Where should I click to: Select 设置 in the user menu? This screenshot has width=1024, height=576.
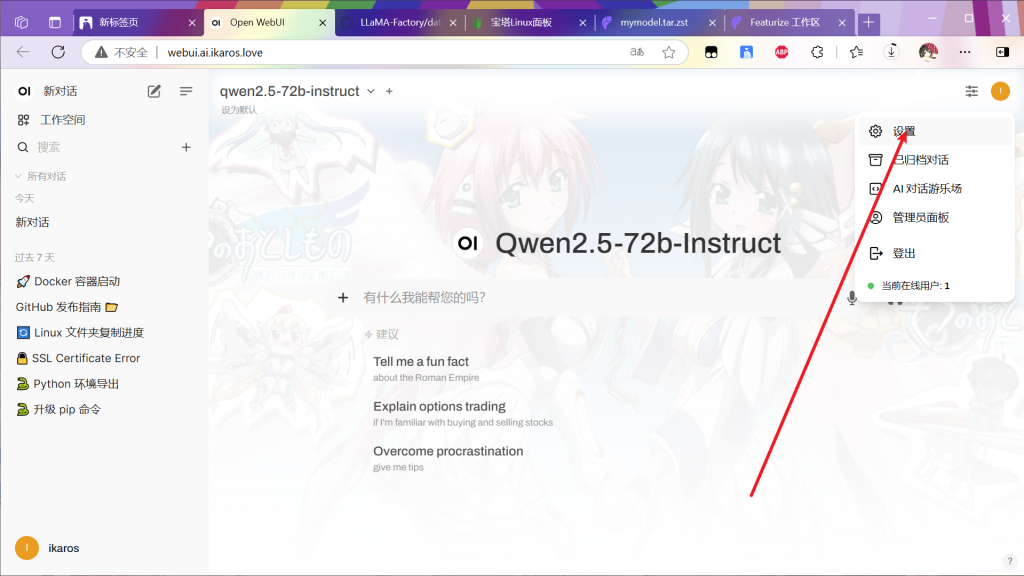934,131
